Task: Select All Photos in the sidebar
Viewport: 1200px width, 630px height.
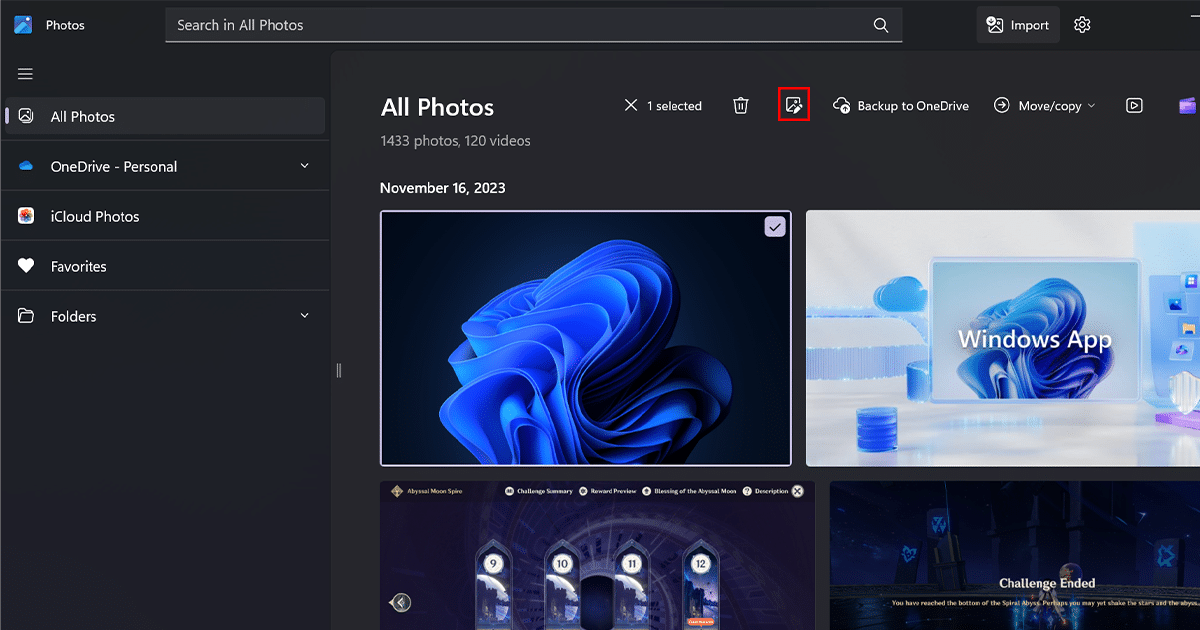Action: click(x=83, y=117)
